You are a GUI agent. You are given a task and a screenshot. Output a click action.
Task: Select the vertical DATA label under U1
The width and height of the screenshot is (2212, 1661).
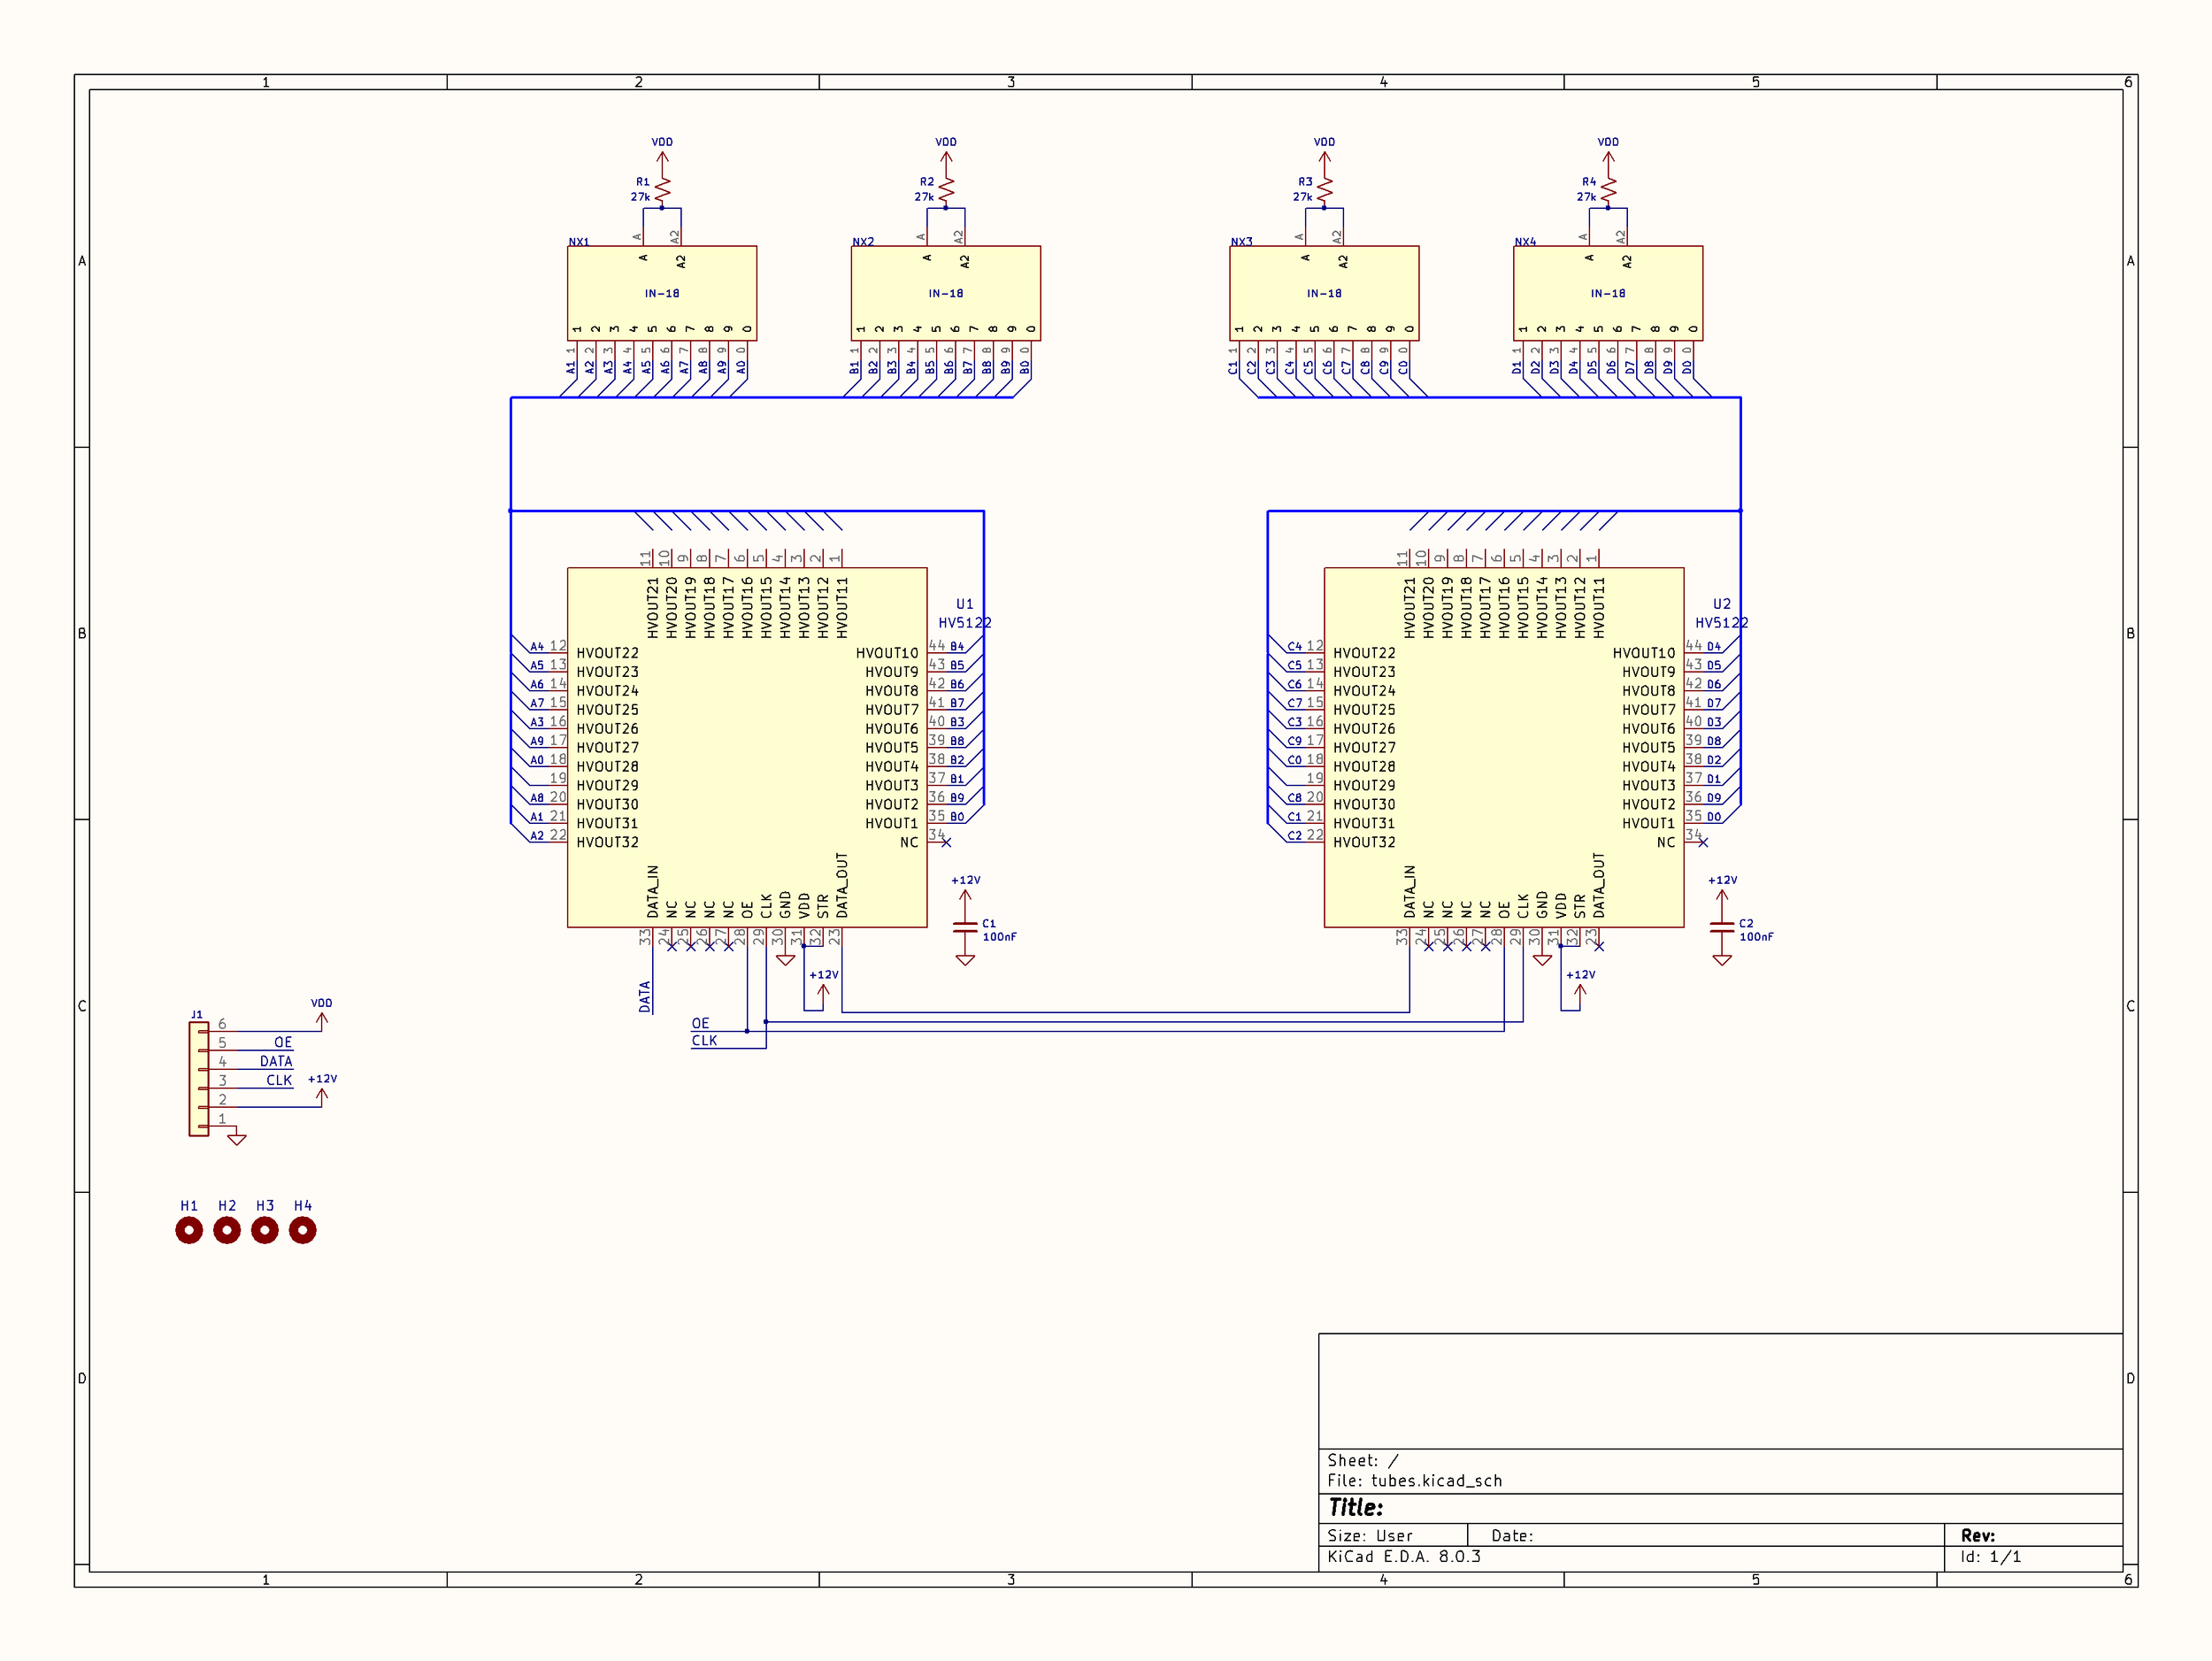(645, 996)
